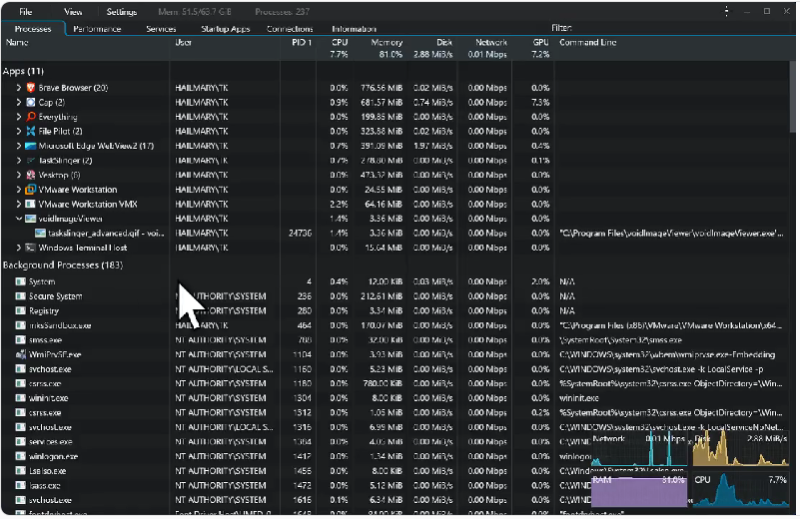Click the WmiPrvSE.exe process icon
The height and width of the screenshot is (519, 800).
pos(20,354)
